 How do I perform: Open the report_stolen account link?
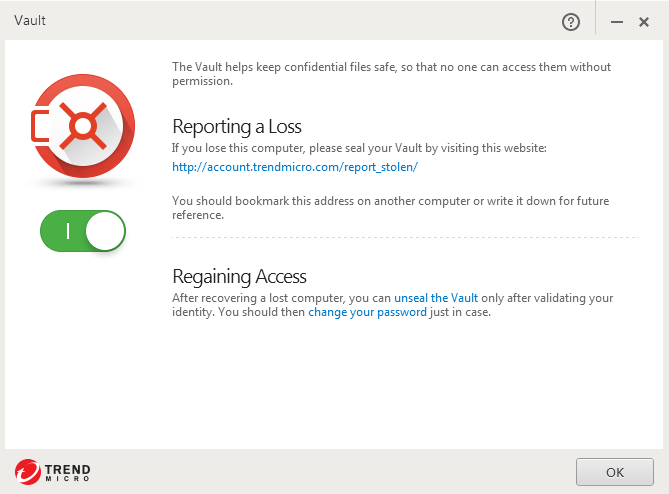pos(295,167)
